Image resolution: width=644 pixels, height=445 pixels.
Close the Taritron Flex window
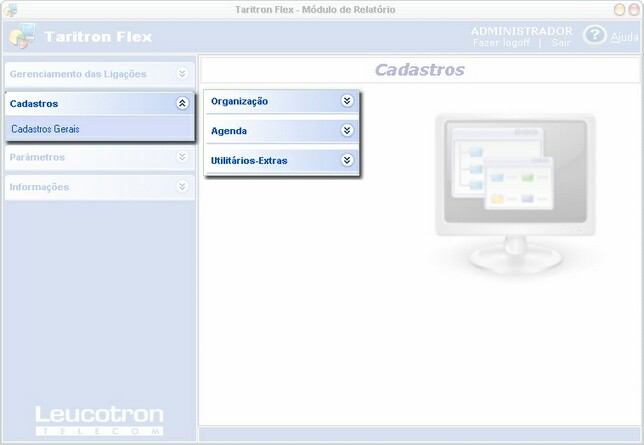coord(634,9)
